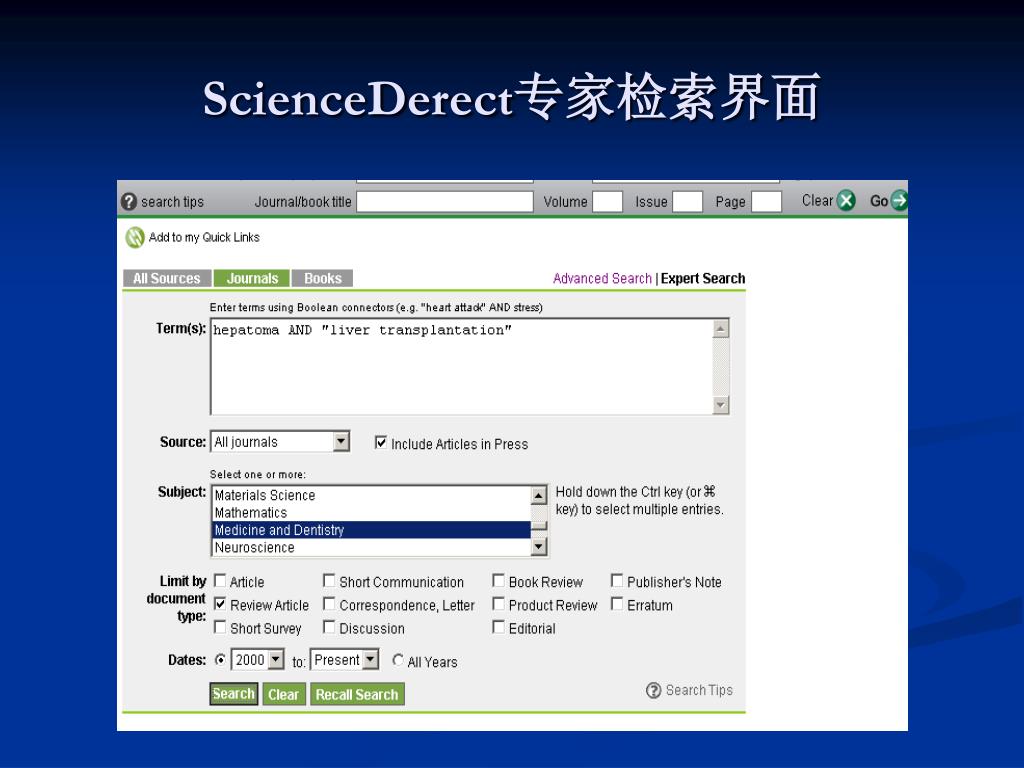
Task: Click the search tips link in top bar
Action: tap(172, 202)
